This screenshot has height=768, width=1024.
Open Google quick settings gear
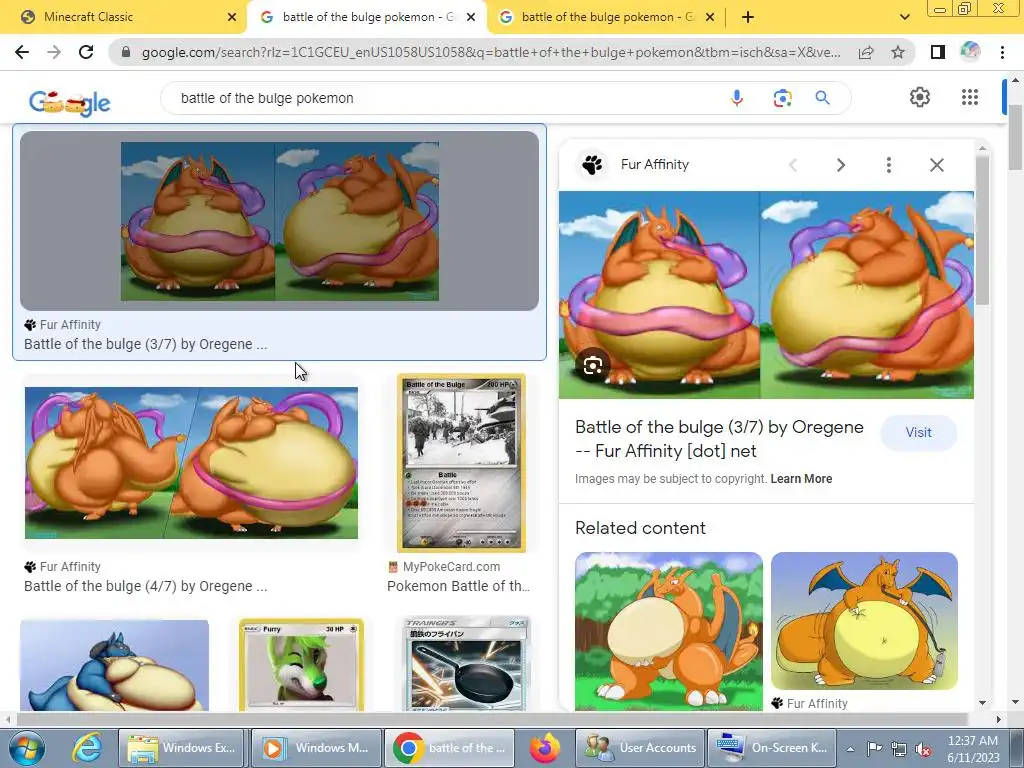[x=920, y=97]
